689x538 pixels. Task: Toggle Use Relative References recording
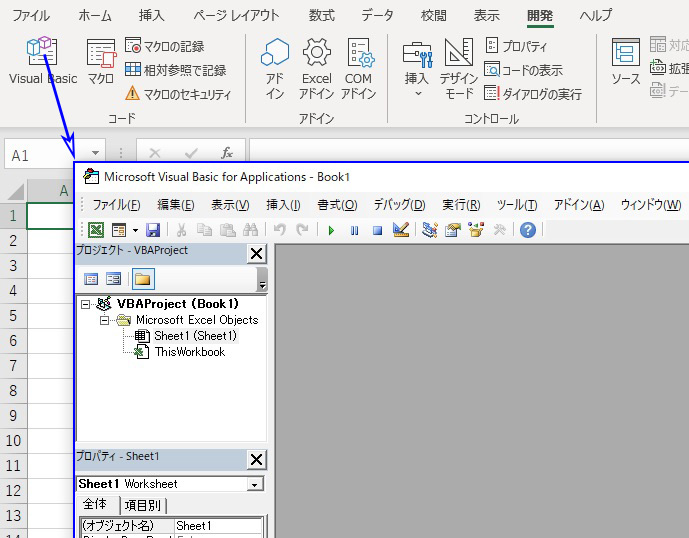point(176,70)
